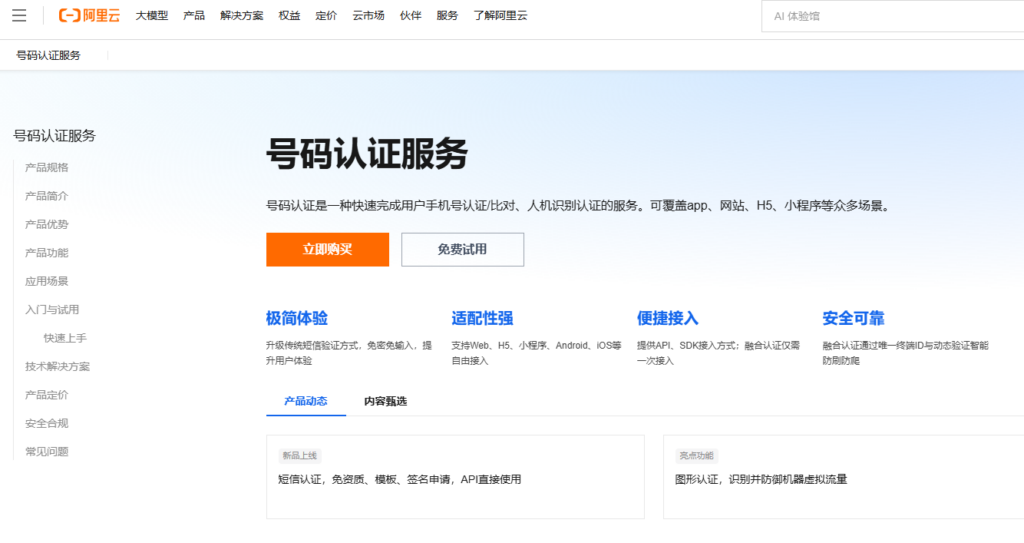The height and width of the screenshot is (543, 1024).
Task: Click the 极简体验 heading
Action: click(x=296, y=318)
